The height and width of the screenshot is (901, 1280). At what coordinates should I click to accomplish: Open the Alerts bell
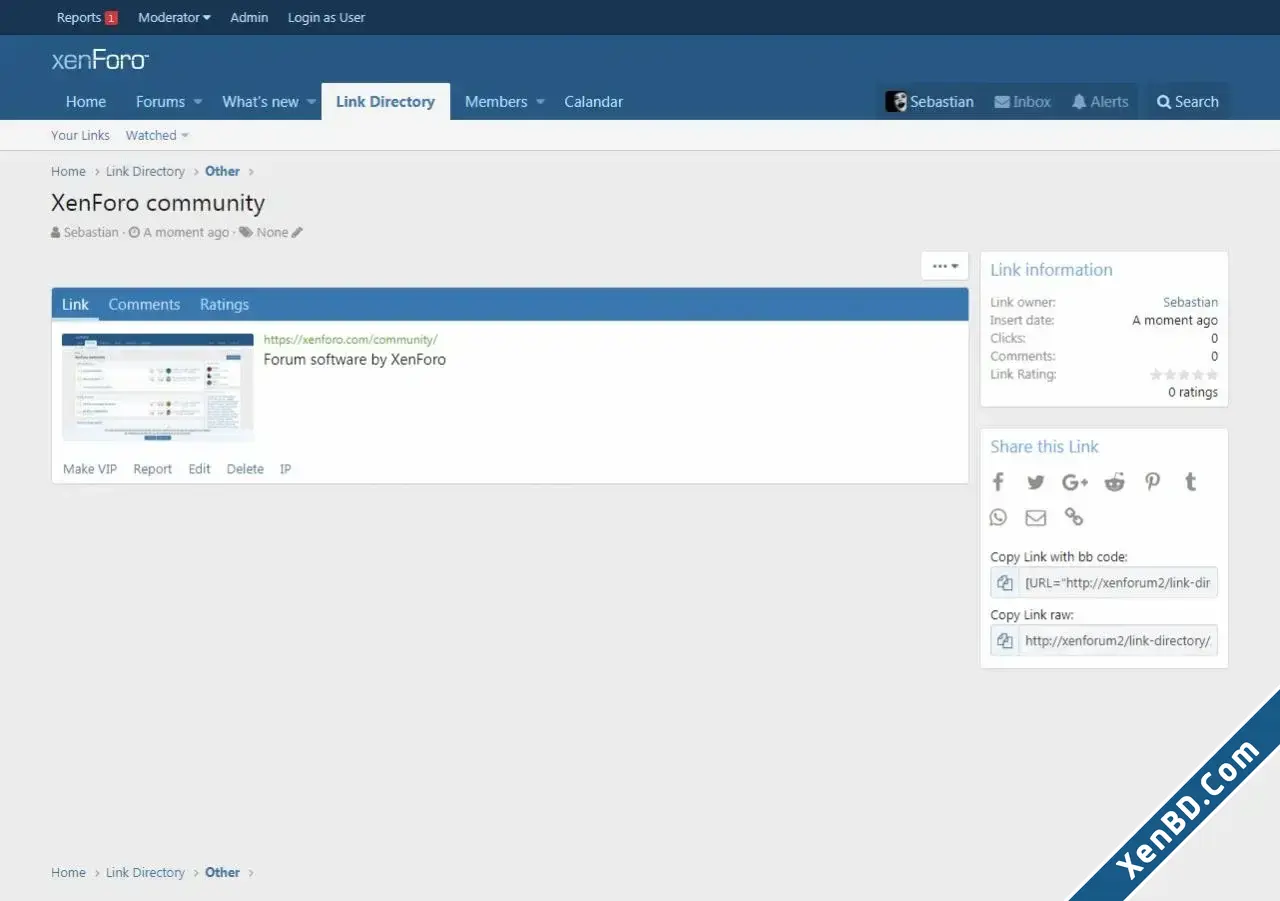click(1079, 102)
